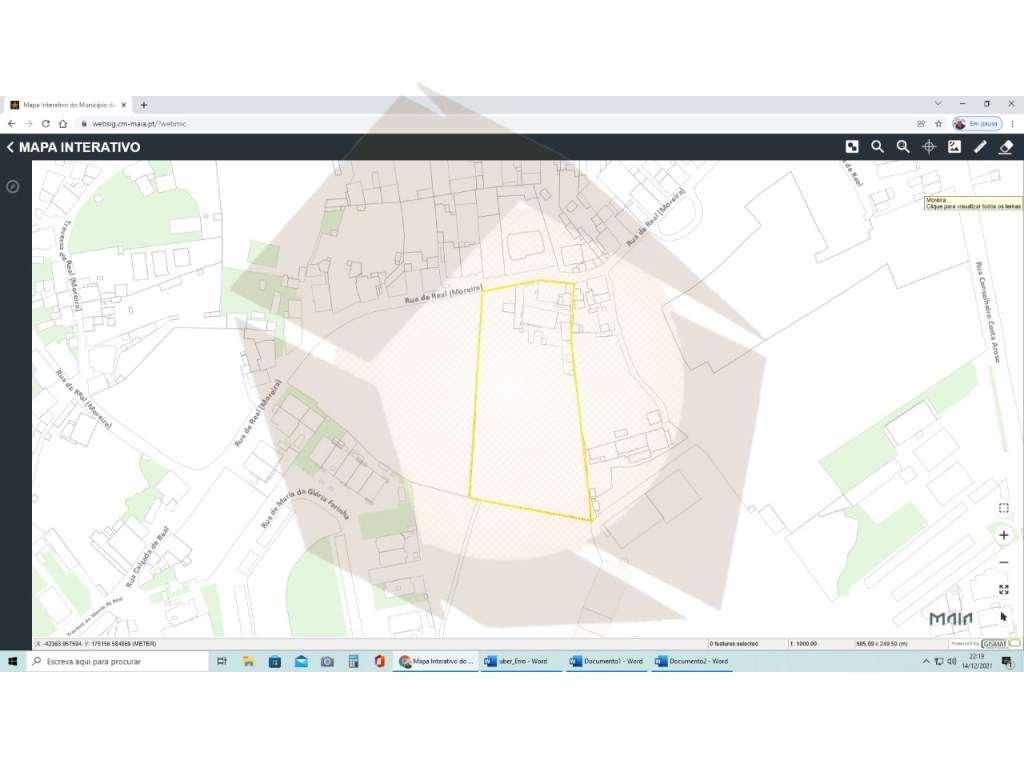Activate the rectangular selection tool on map

click(x=1004, y=508)
